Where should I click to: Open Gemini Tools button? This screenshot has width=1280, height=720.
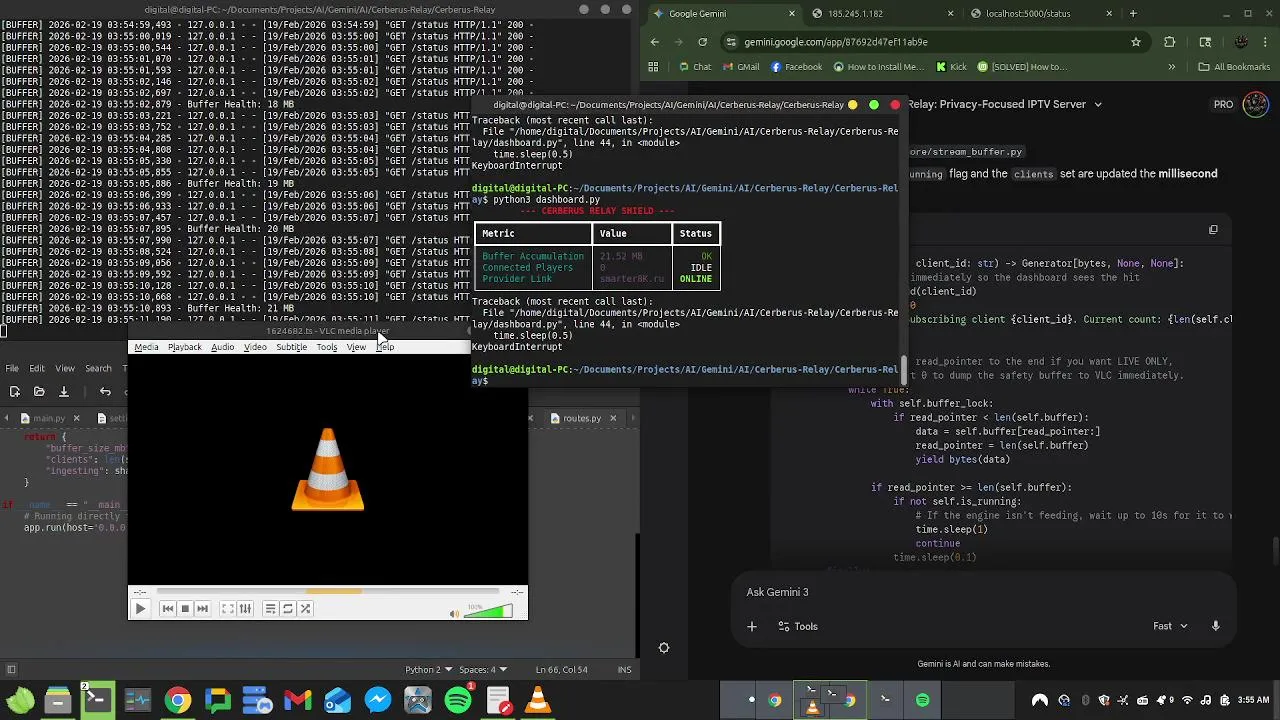797,626
